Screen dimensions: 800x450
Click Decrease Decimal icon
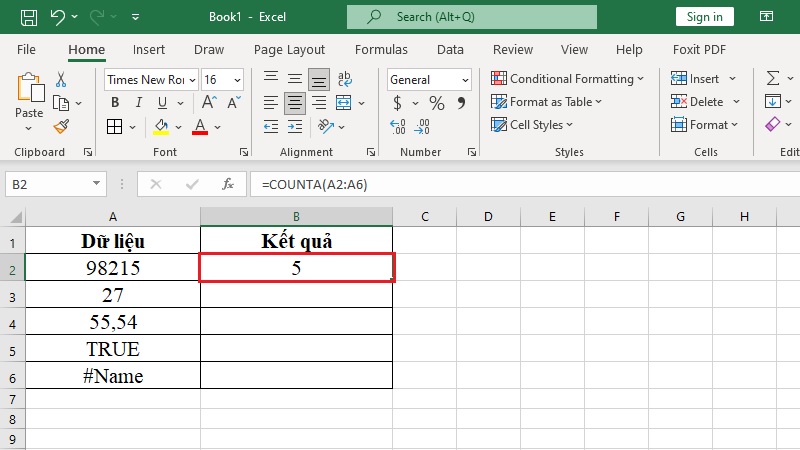click(x=422, y=127)
